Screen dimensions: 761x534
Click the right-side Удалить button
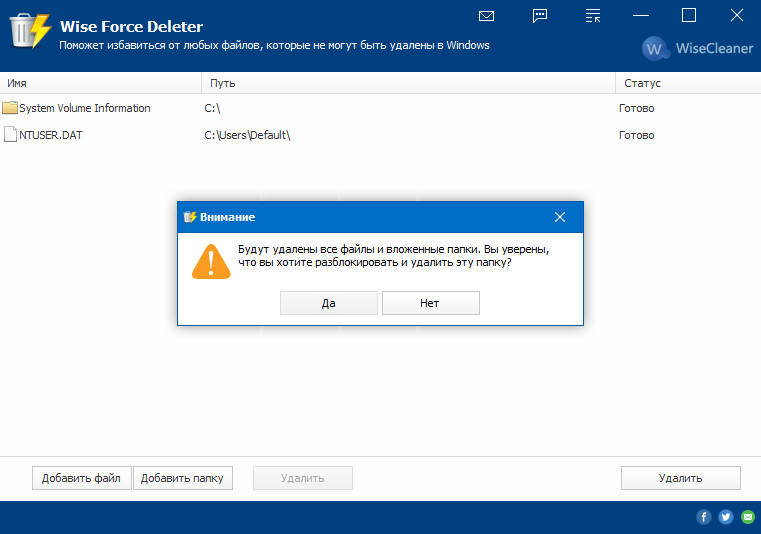click(680, 478)
